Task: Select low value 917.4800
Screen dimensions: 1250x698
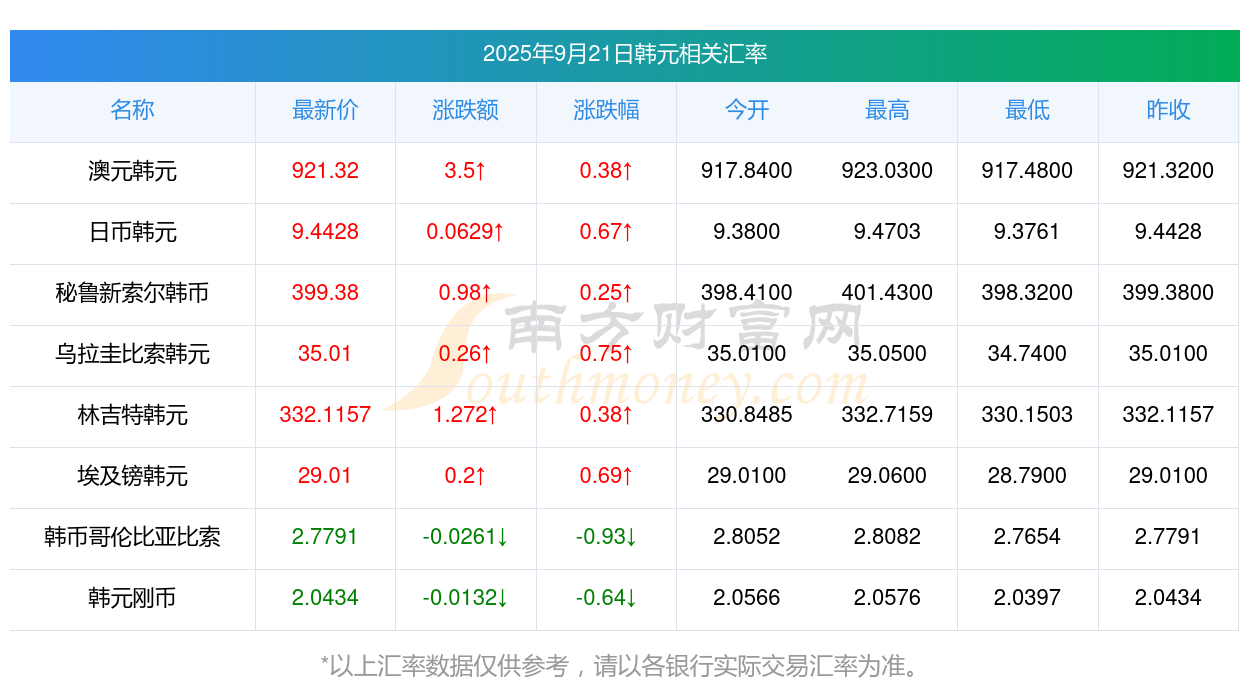Action: [1028, 171]
